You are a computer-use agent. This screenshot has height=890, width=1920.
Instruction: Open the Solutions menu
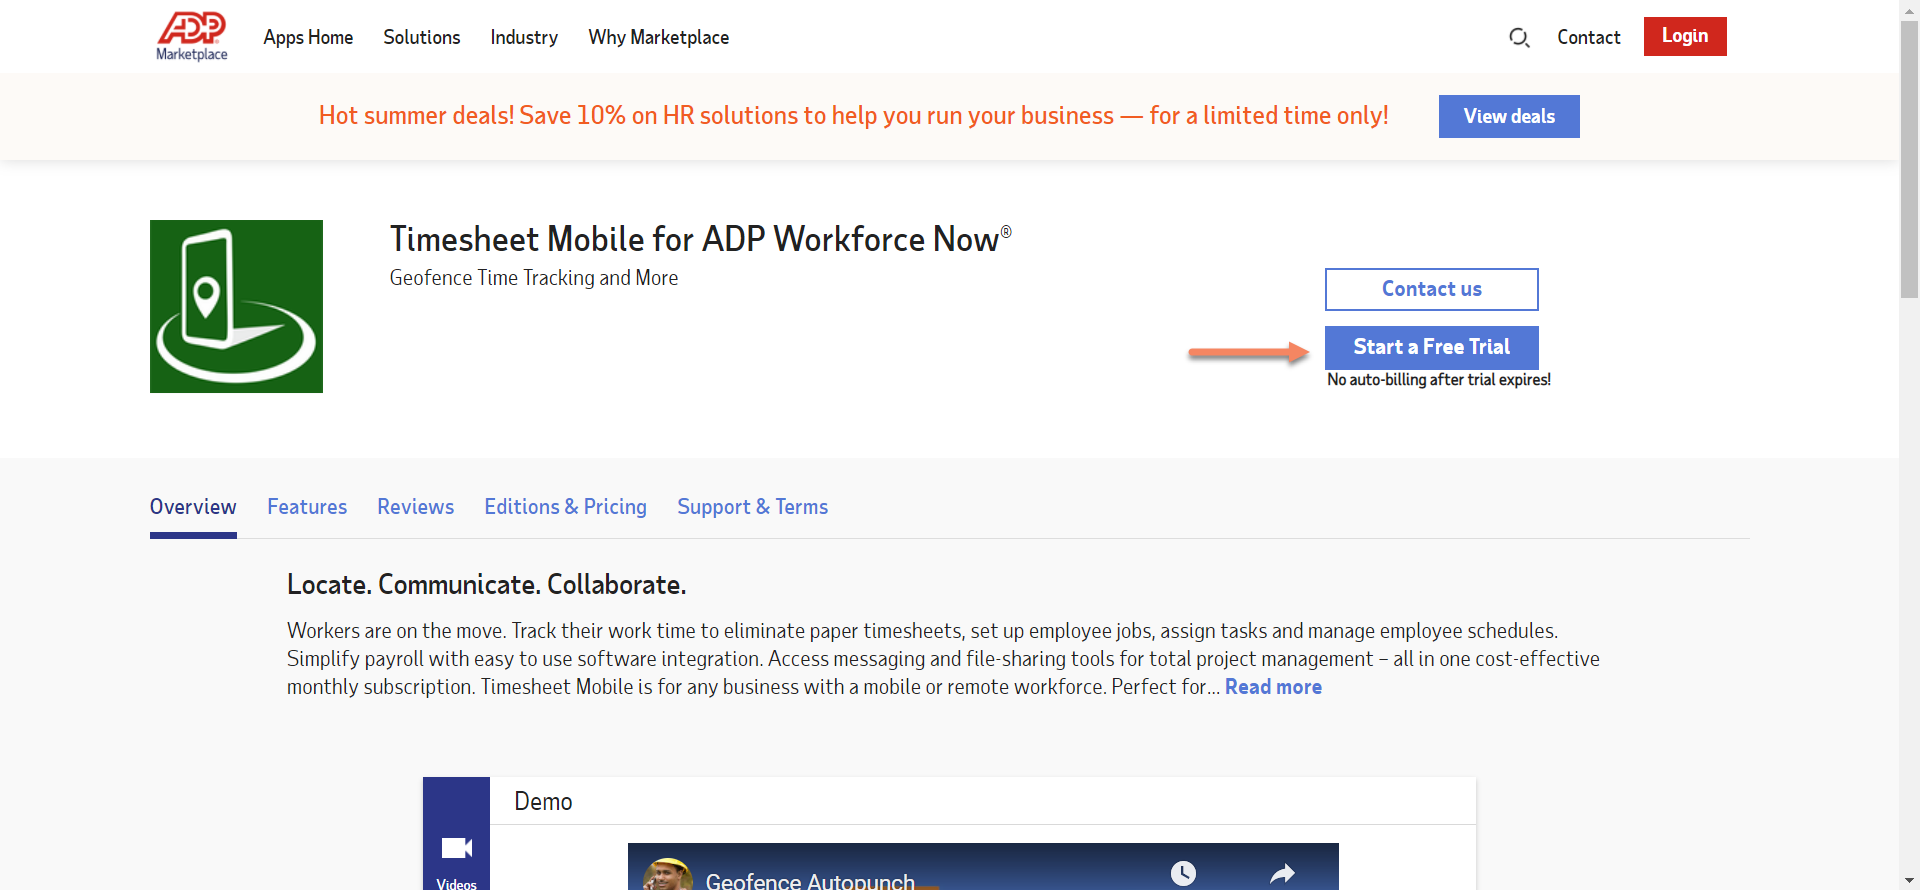(x=422, y=37)
